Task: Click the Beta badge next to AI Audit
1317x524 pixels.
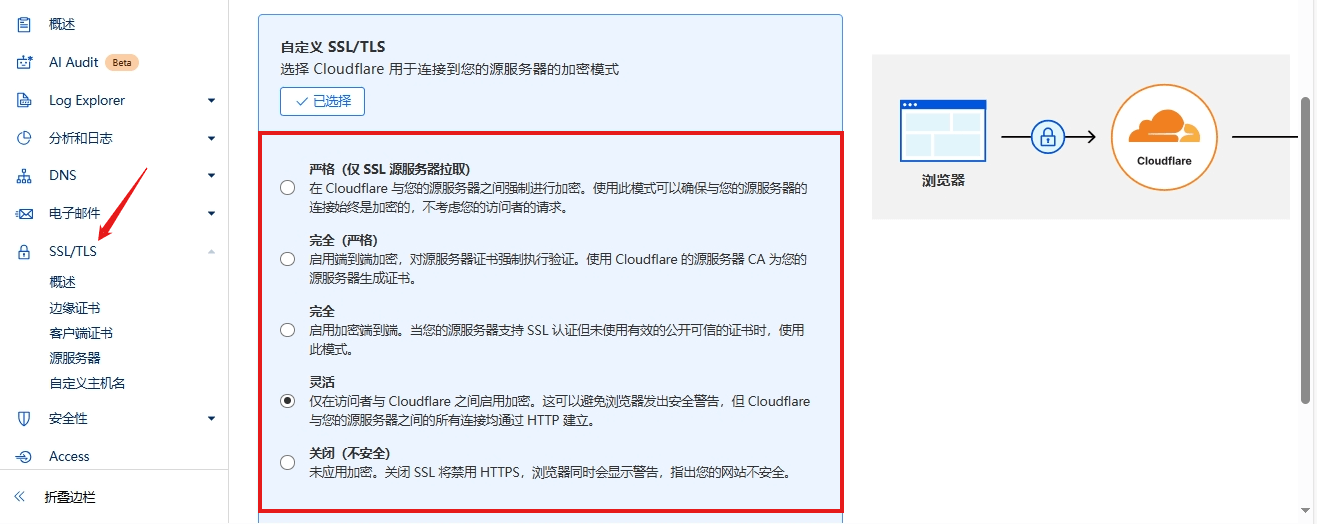Action: (x=122, y=62)
